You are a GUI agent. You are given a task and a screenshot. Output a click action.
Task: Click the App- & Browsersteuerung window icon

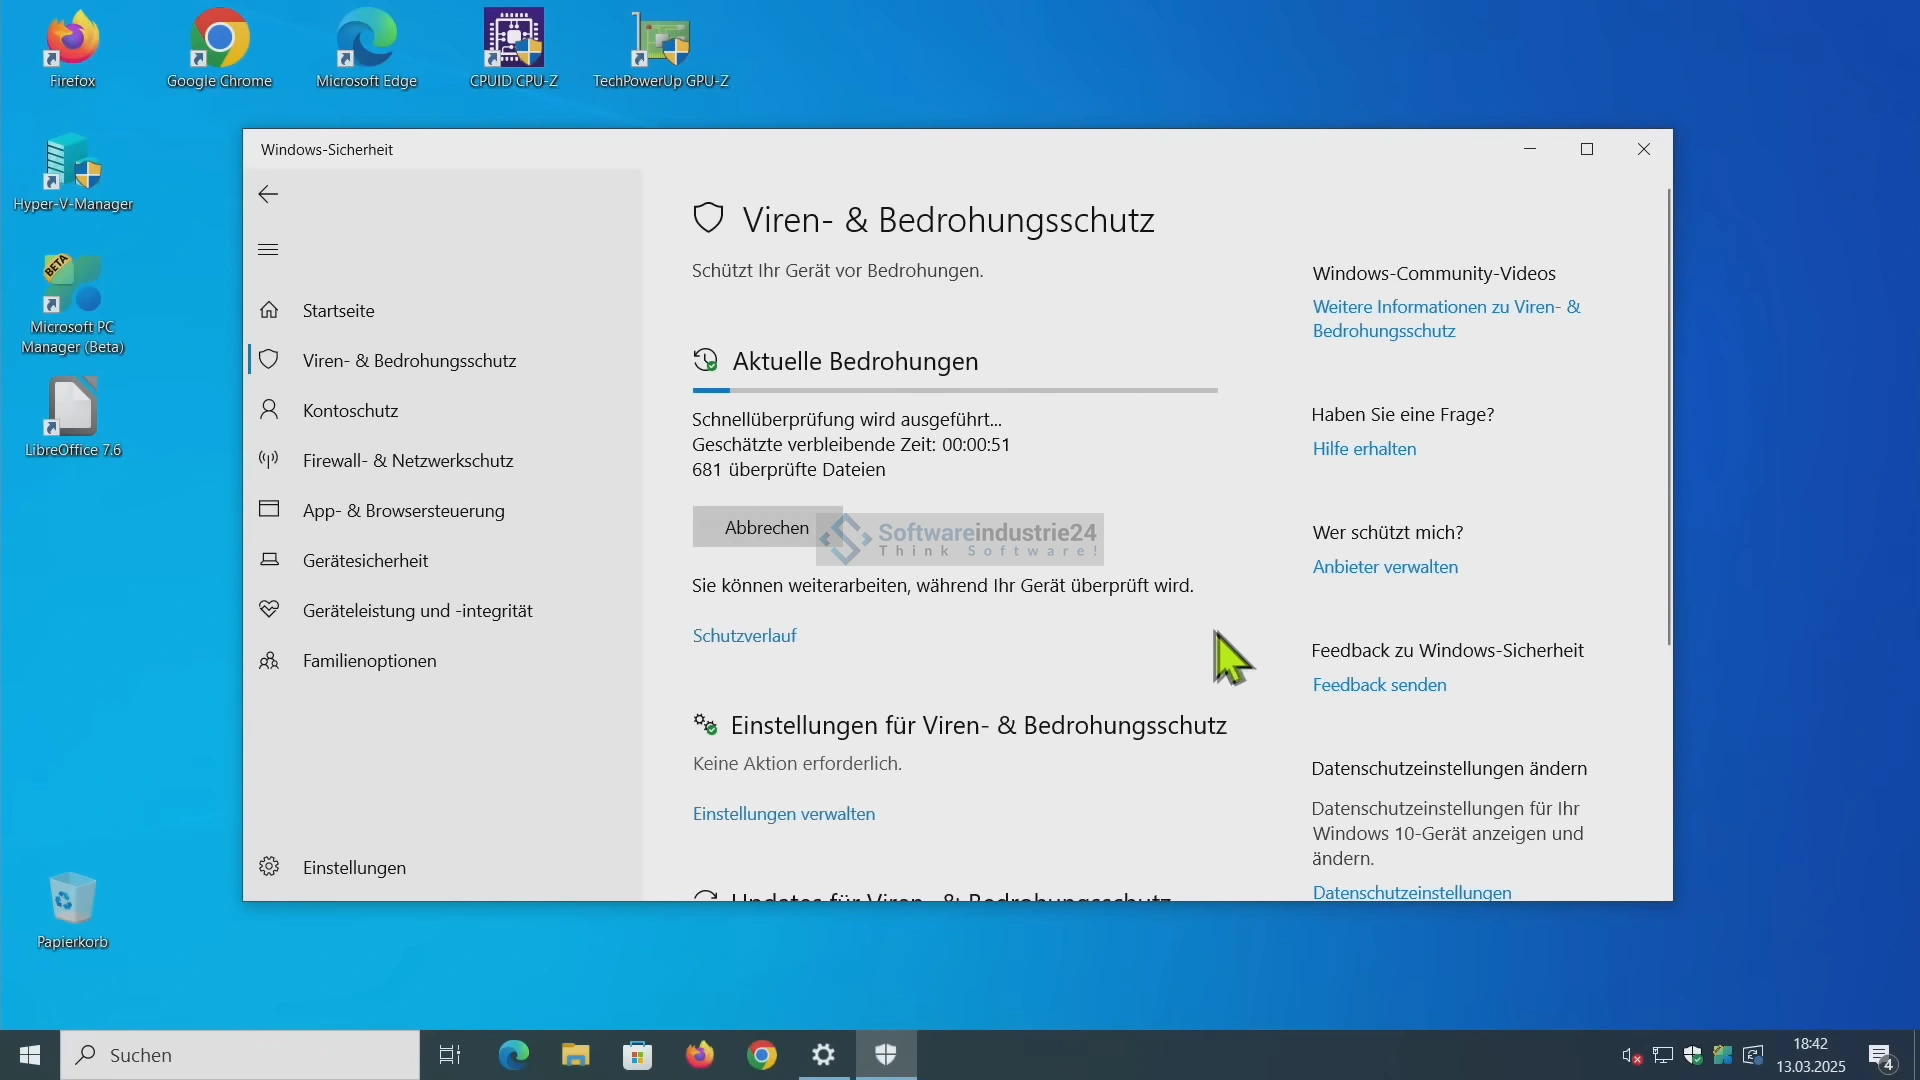pos(269,509)
